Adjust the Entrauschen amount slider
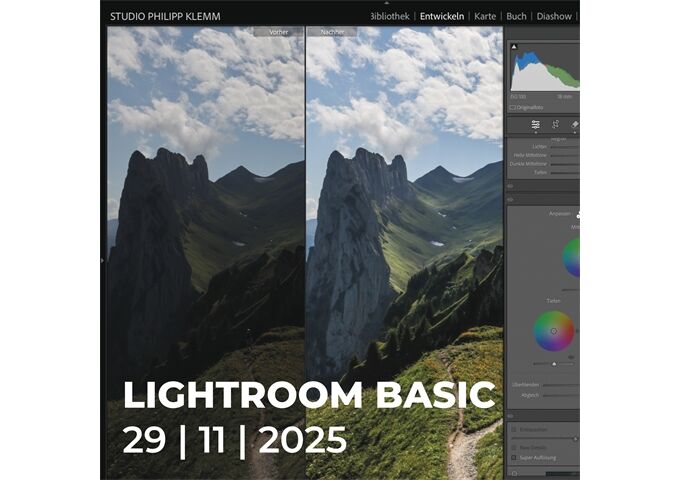The width and height of the screenshot is (680, 480). [545, 439]
